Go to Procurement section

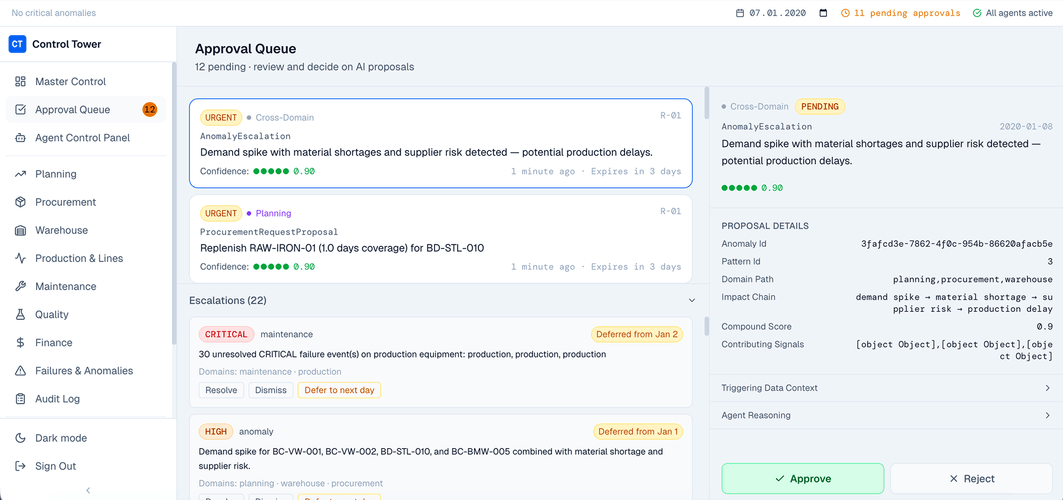point(85,202)
